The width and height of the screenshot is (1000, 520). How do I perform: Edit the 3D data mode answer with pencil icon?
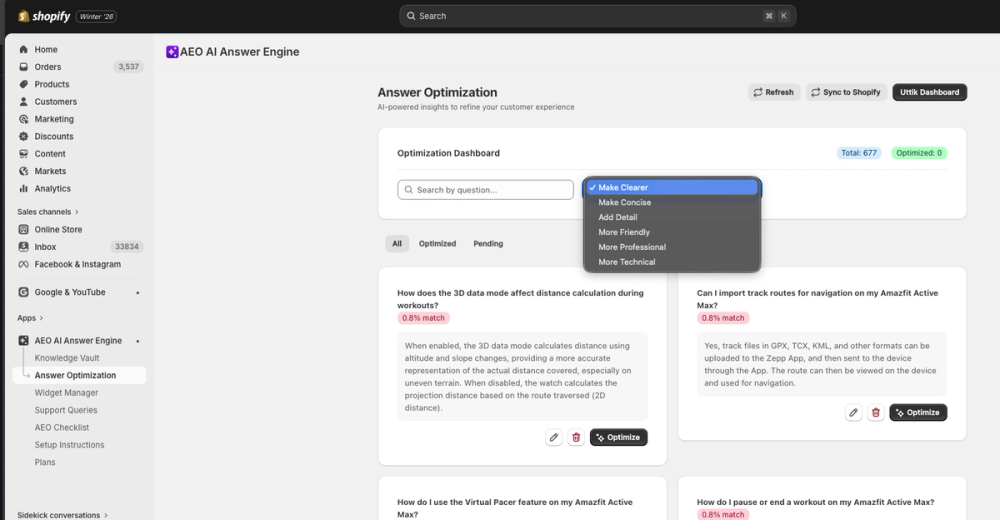[x=554, y=437]
